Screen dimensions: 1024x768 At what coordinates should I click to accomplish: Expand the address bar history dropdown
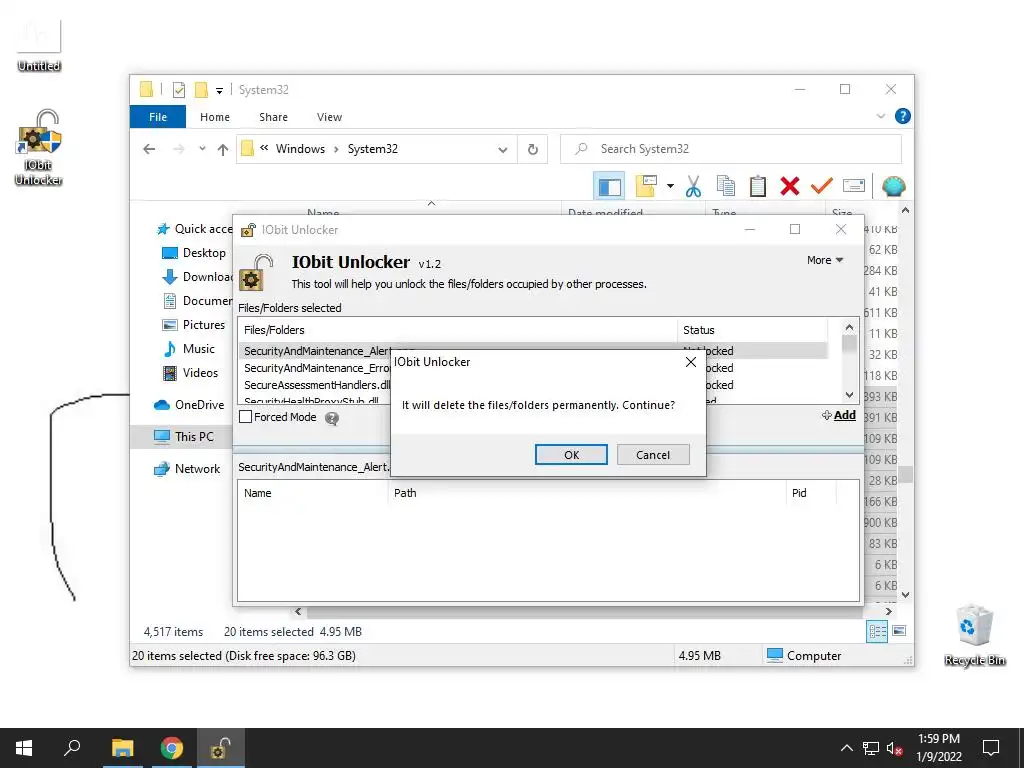click(x=502, y=150)
